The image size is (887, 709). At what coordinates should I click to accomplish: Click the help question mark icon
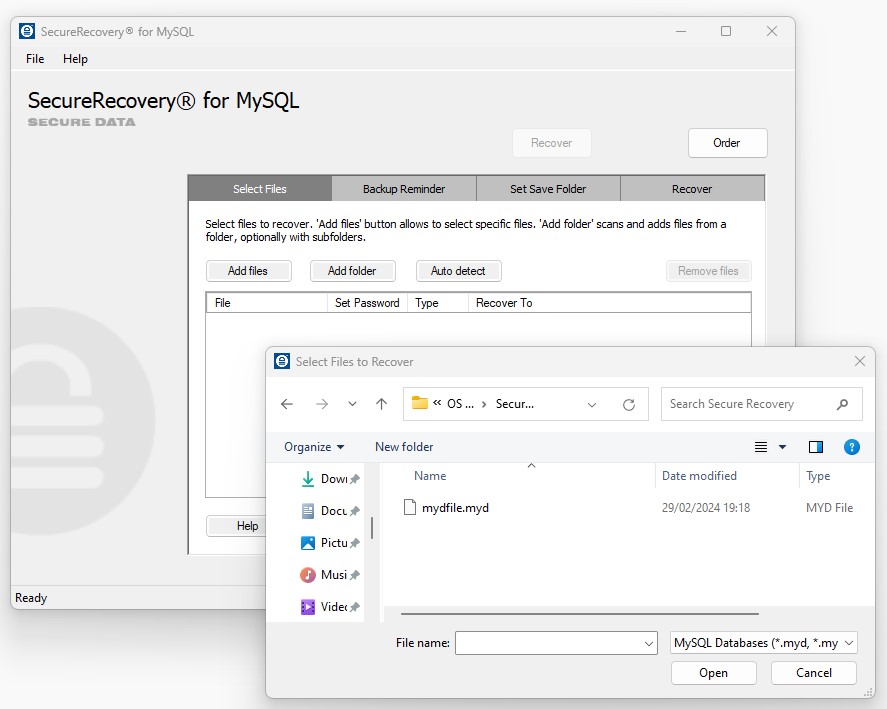point(851,447)
